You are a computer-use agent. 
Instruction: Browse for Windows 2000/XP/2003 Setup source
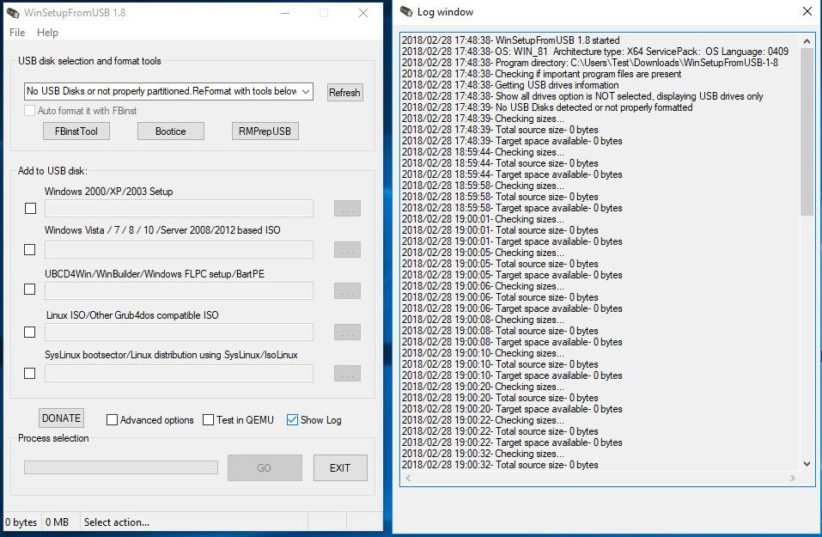(x=347, y=209)
